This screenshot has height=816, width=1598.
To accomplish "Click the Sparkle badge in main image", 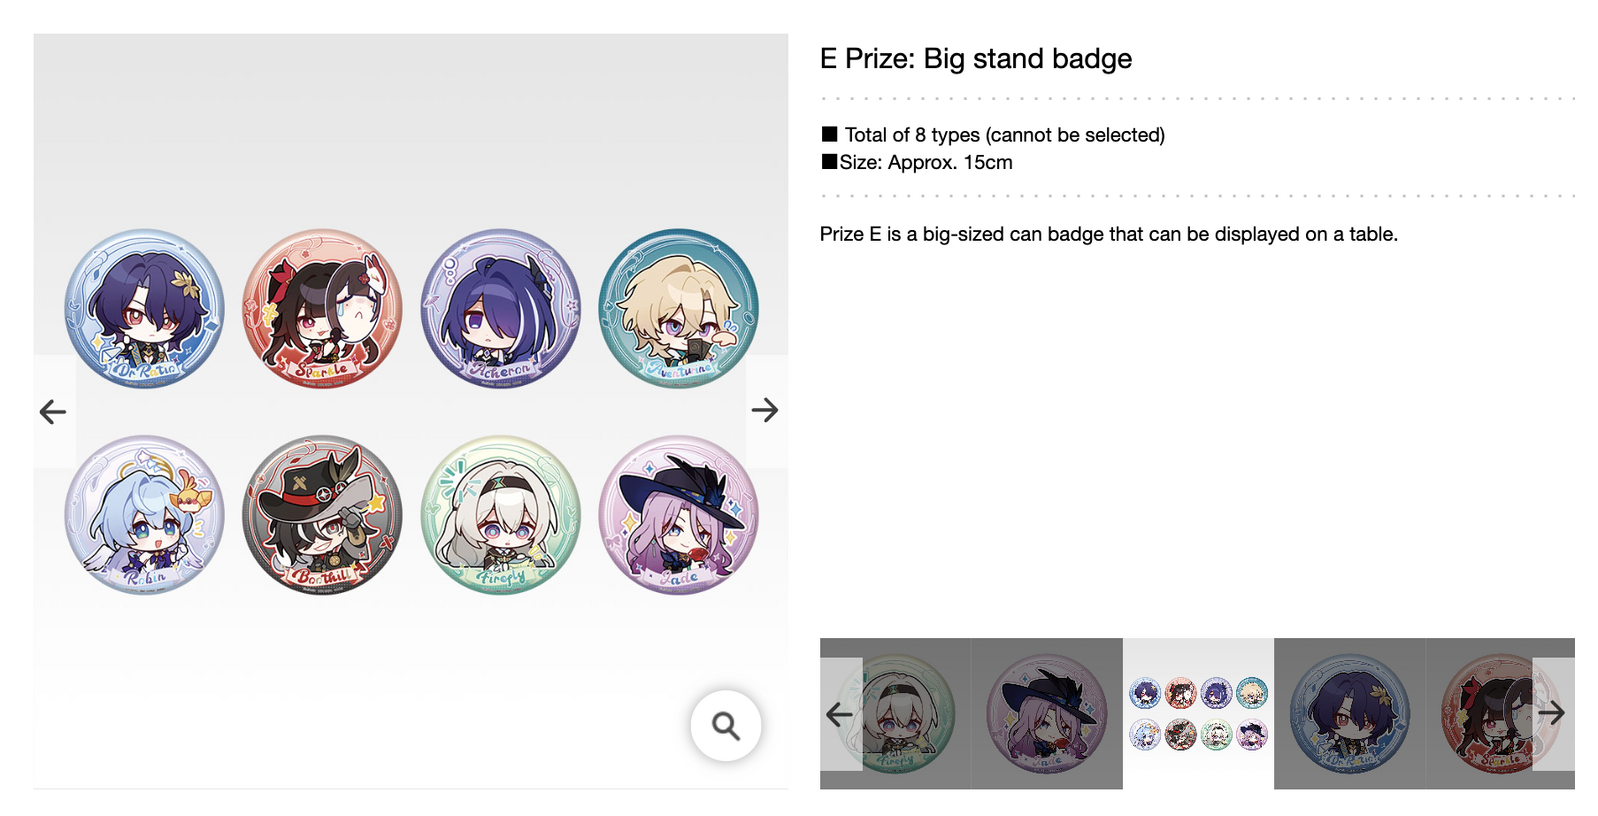I will 322,308.
